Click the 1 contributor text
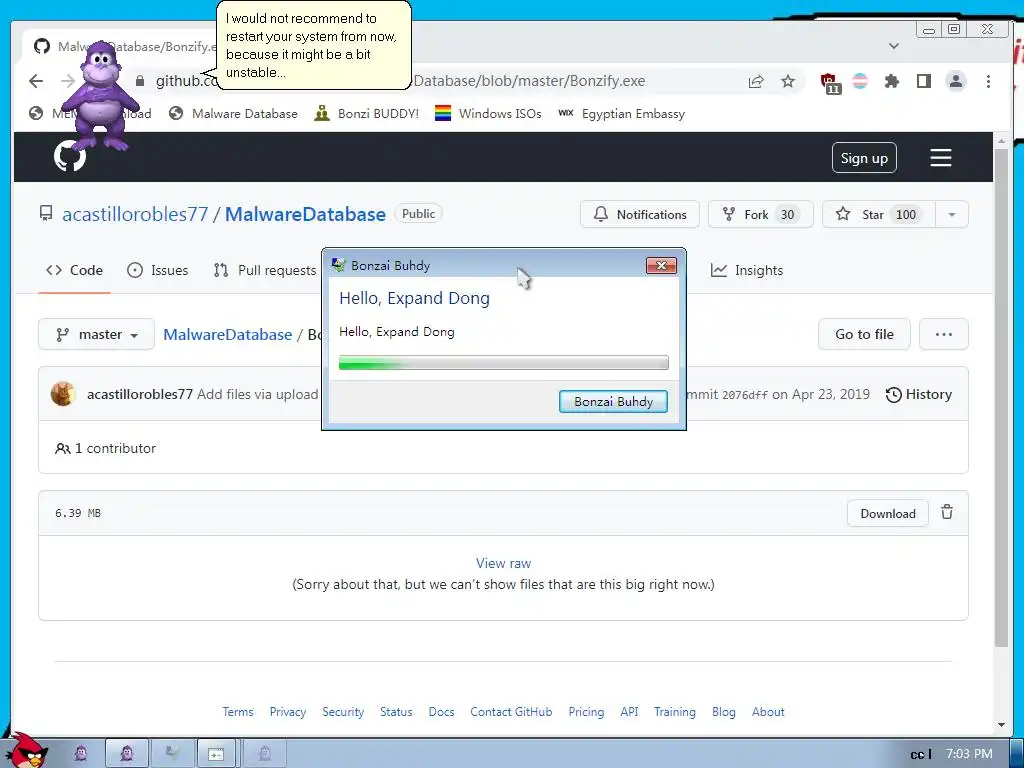Viewport: 1024px width, 768px height. tap(106, 448)
